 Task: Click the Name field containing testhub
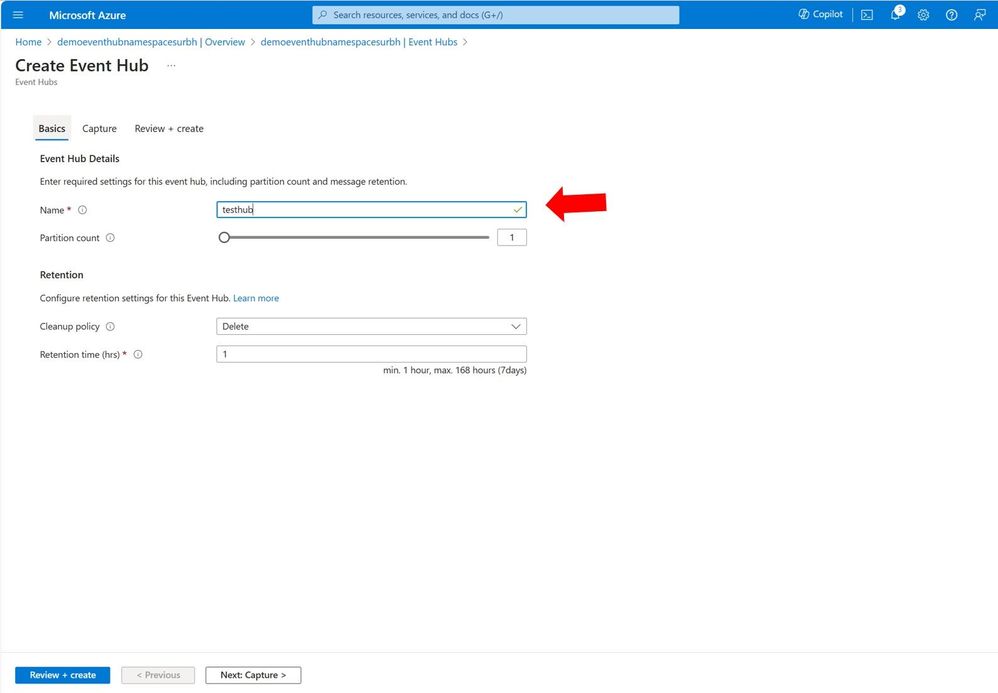click(x=371, y=209)
